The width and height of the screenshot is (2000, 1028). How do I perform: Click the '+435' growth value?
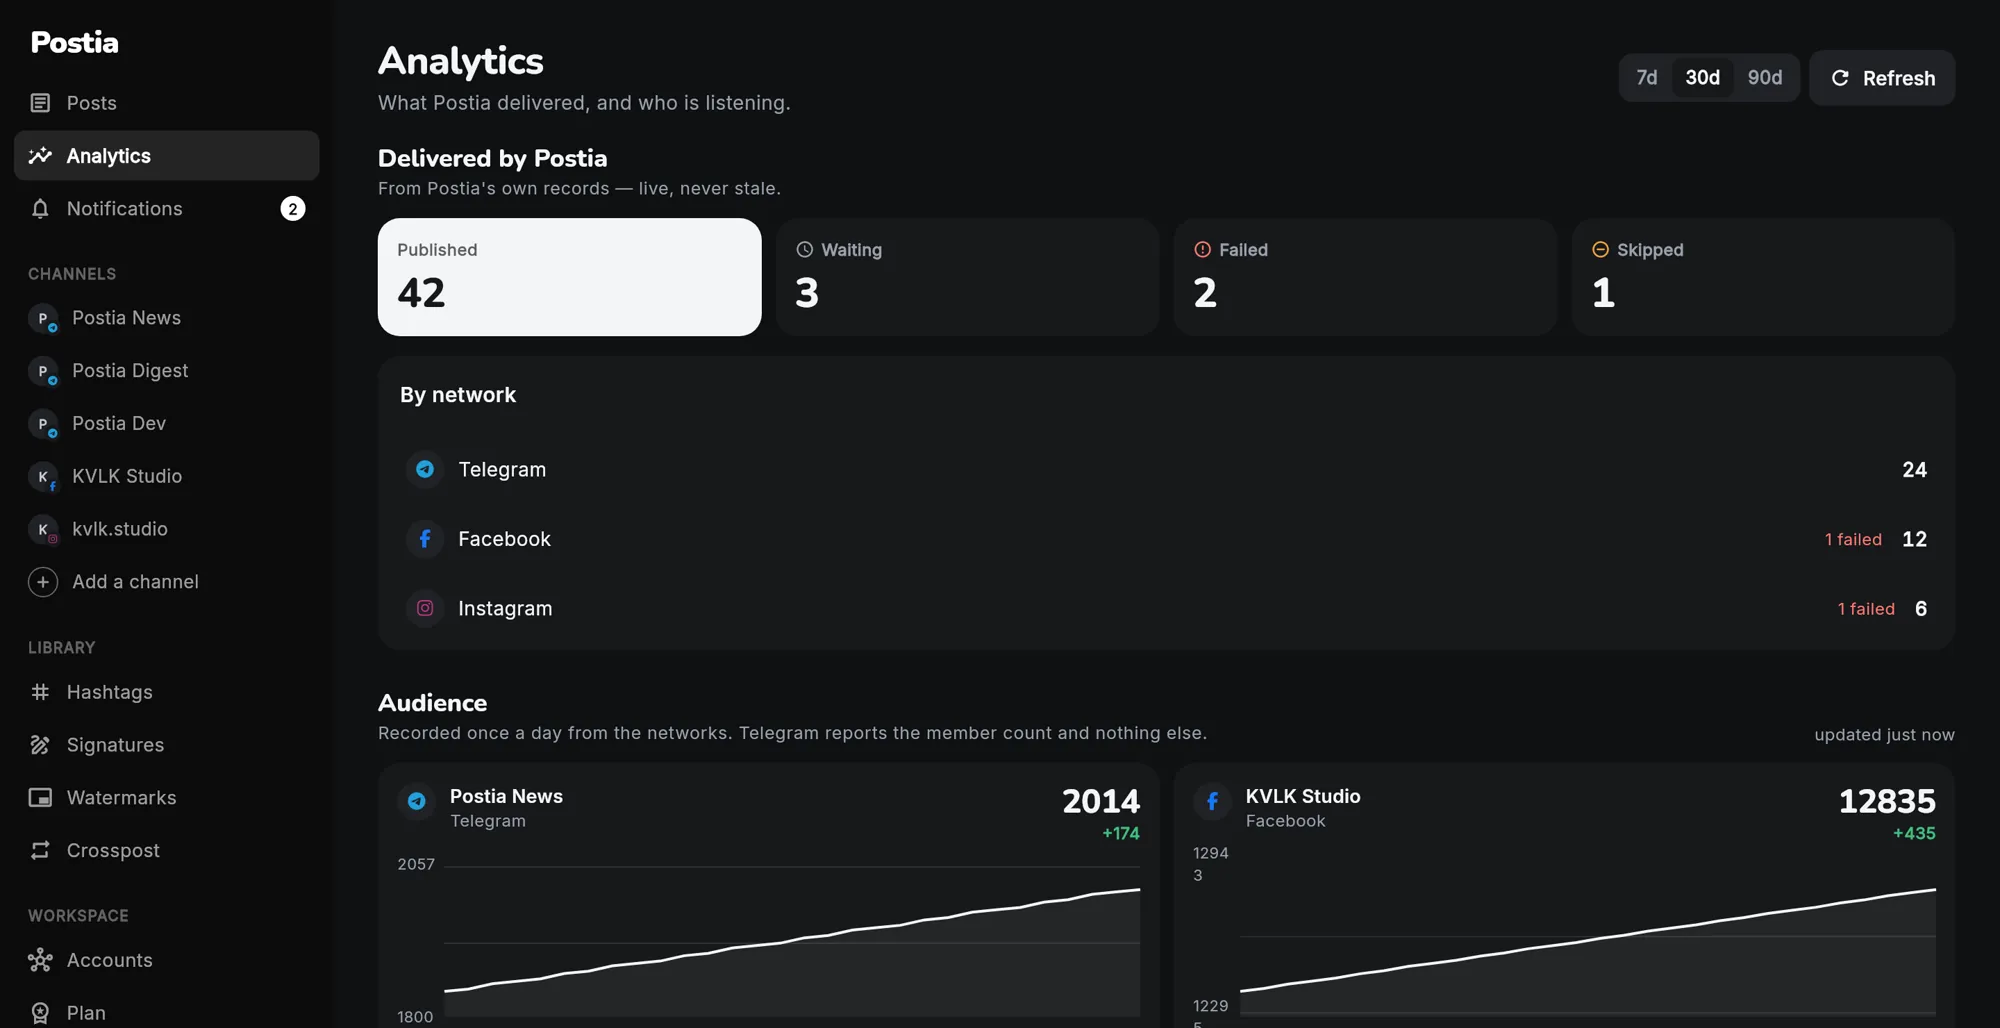(x=1914, y=833)
